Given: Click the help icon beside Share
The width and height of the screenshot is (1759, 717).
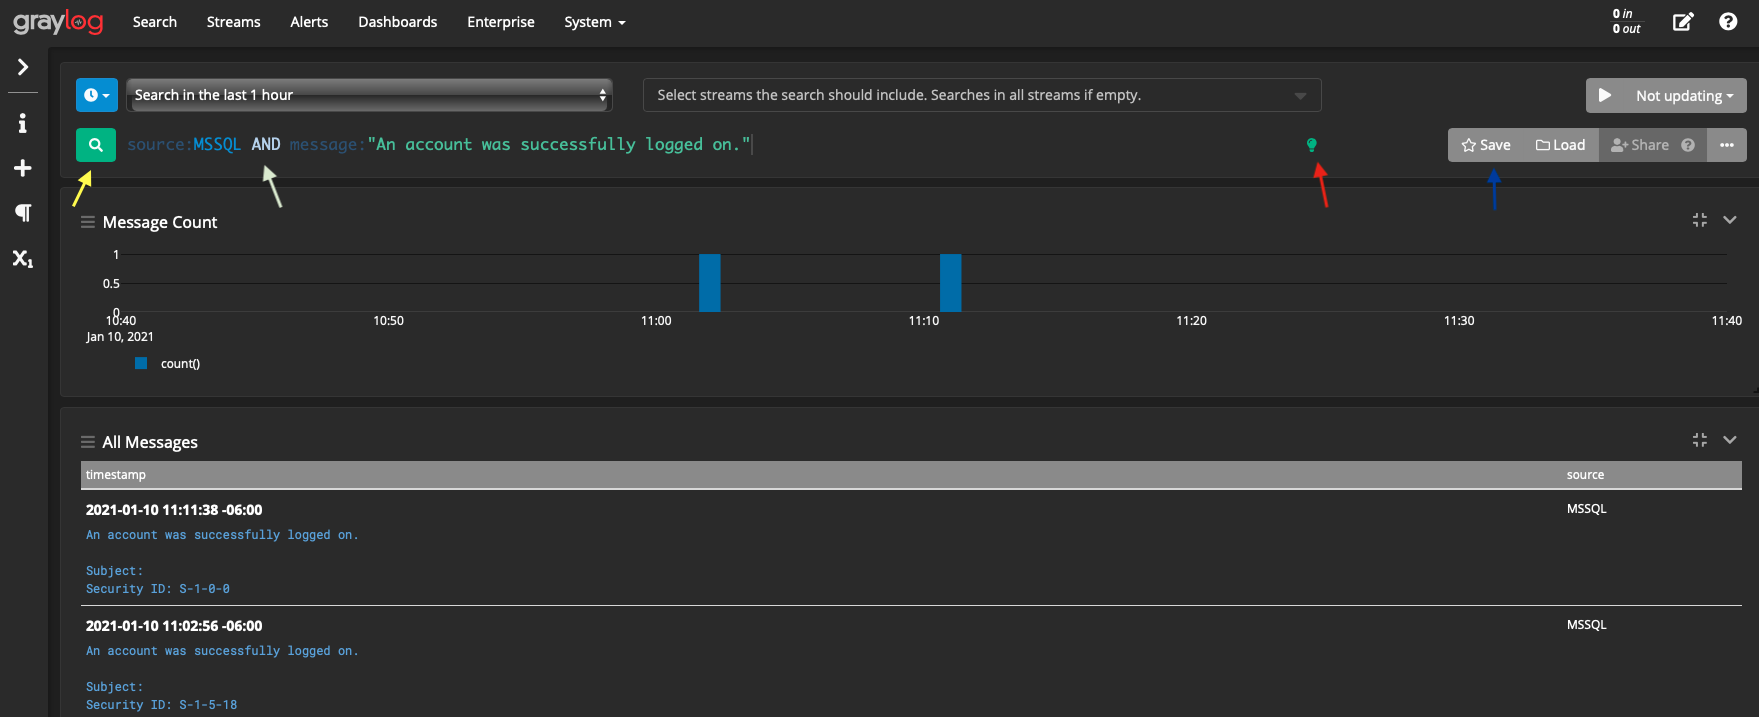Looking at the screenshot, I should point(1688,145).
